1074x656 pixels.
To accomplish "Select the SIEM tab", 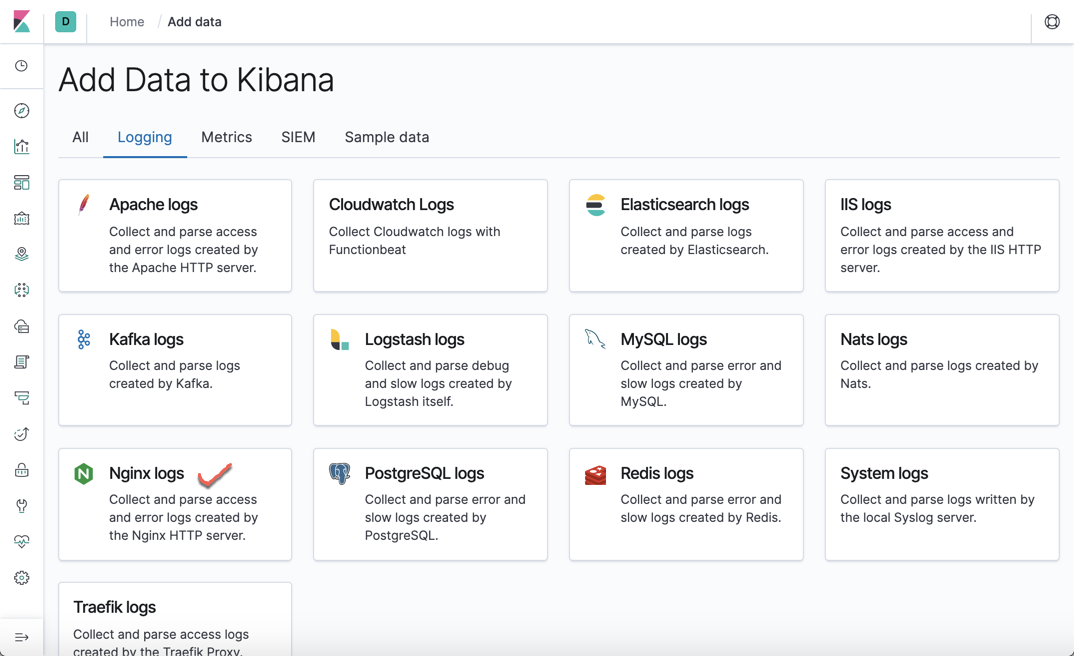I will click(298, 137).
